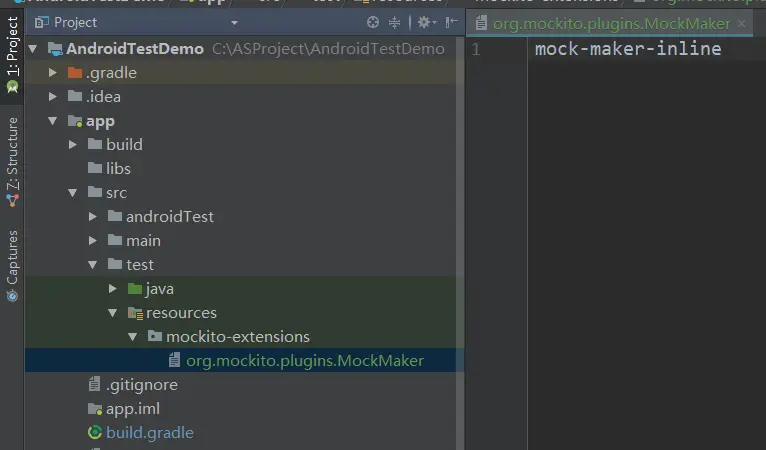The image size is (766, 450).
Task: Open the Project panel gear settings
Action: 426,22
